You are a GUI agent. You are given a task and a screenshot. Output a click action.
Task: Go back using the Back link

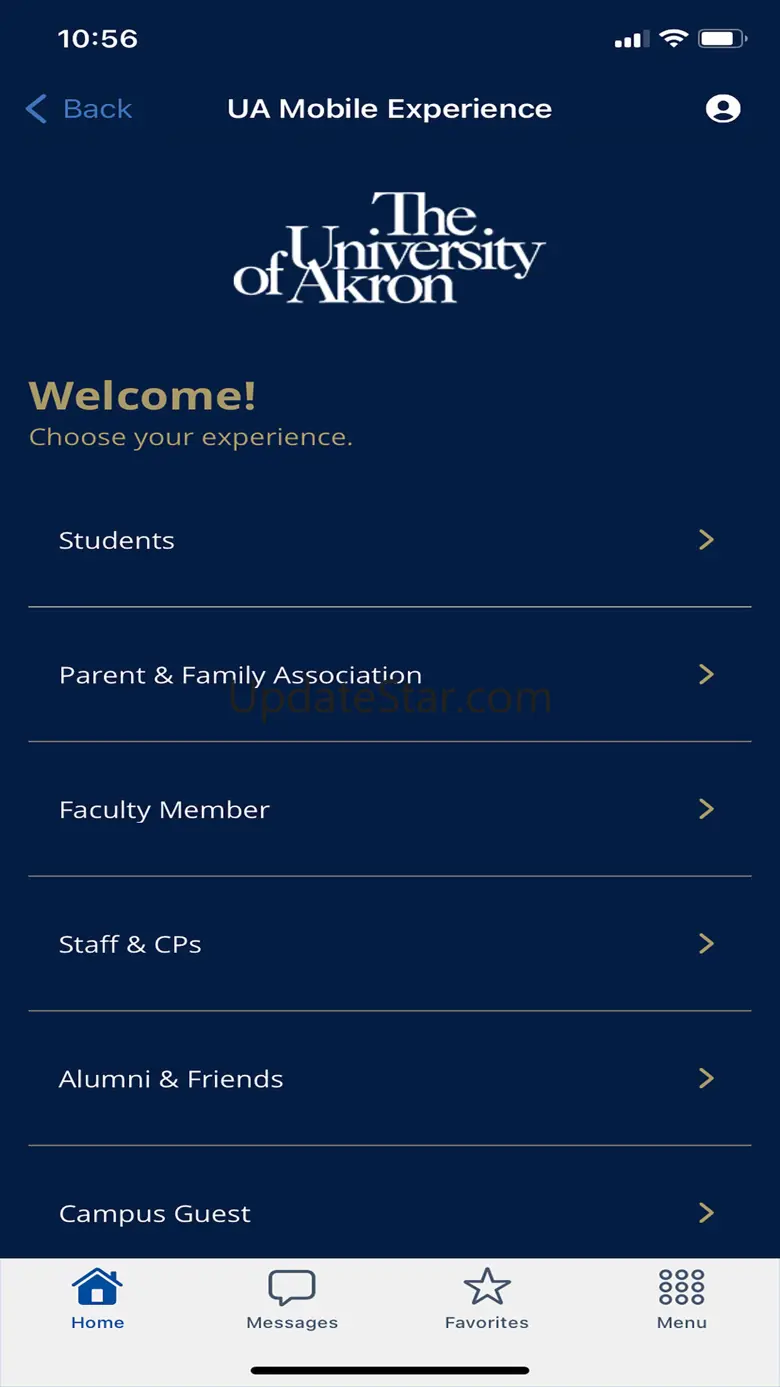97,108
